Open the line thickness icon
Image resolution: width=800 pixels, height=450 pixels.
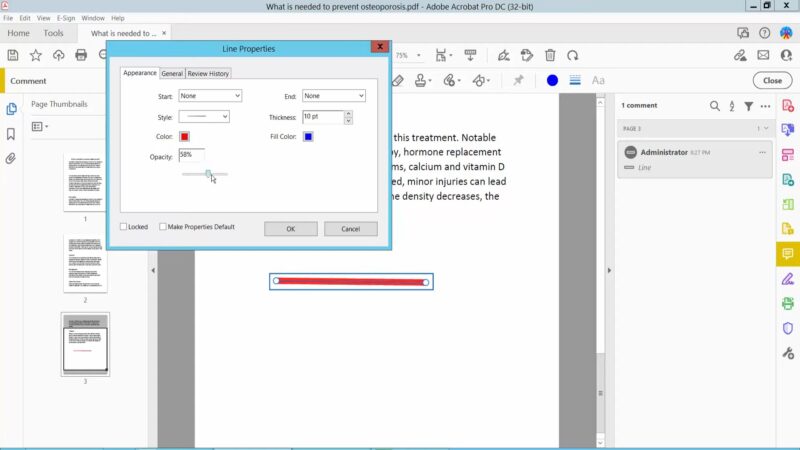click(x=575, y=81)
